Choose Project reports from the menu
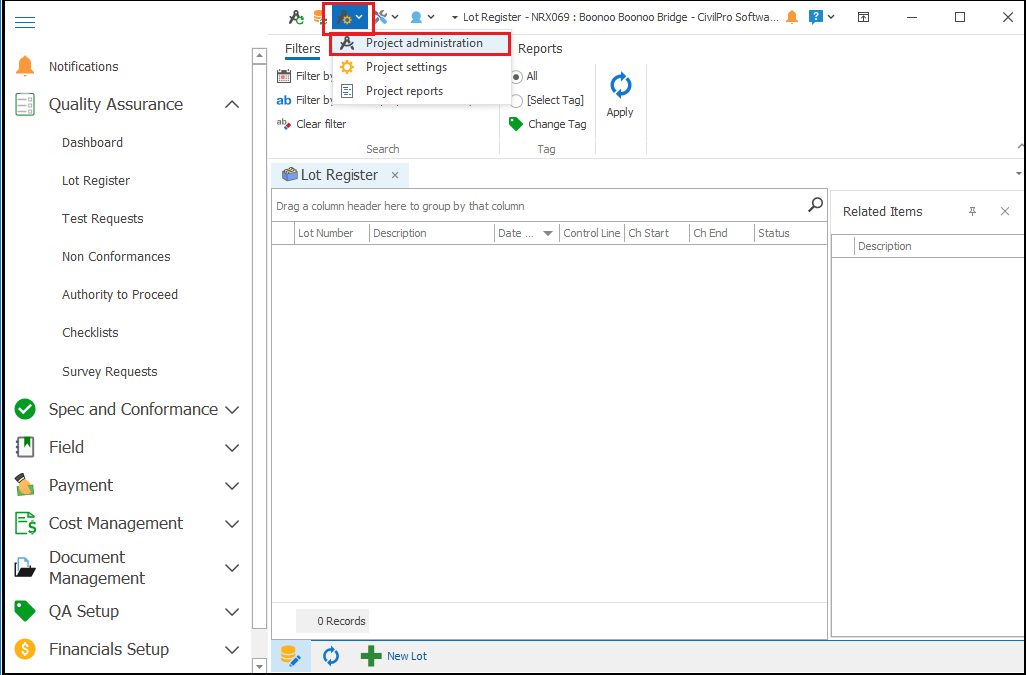The height and width of the screenshot is (675, 1026). pyautogui.click(x=404, y=91)
